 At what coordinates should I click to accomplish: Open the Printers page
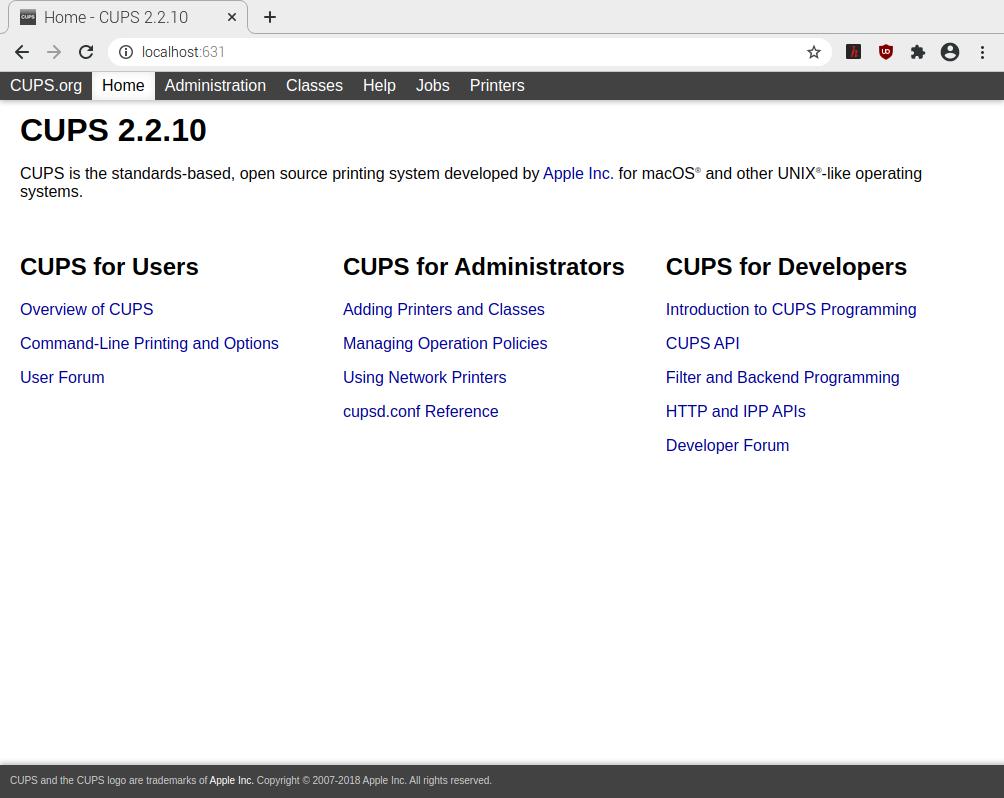coord(497,85)
